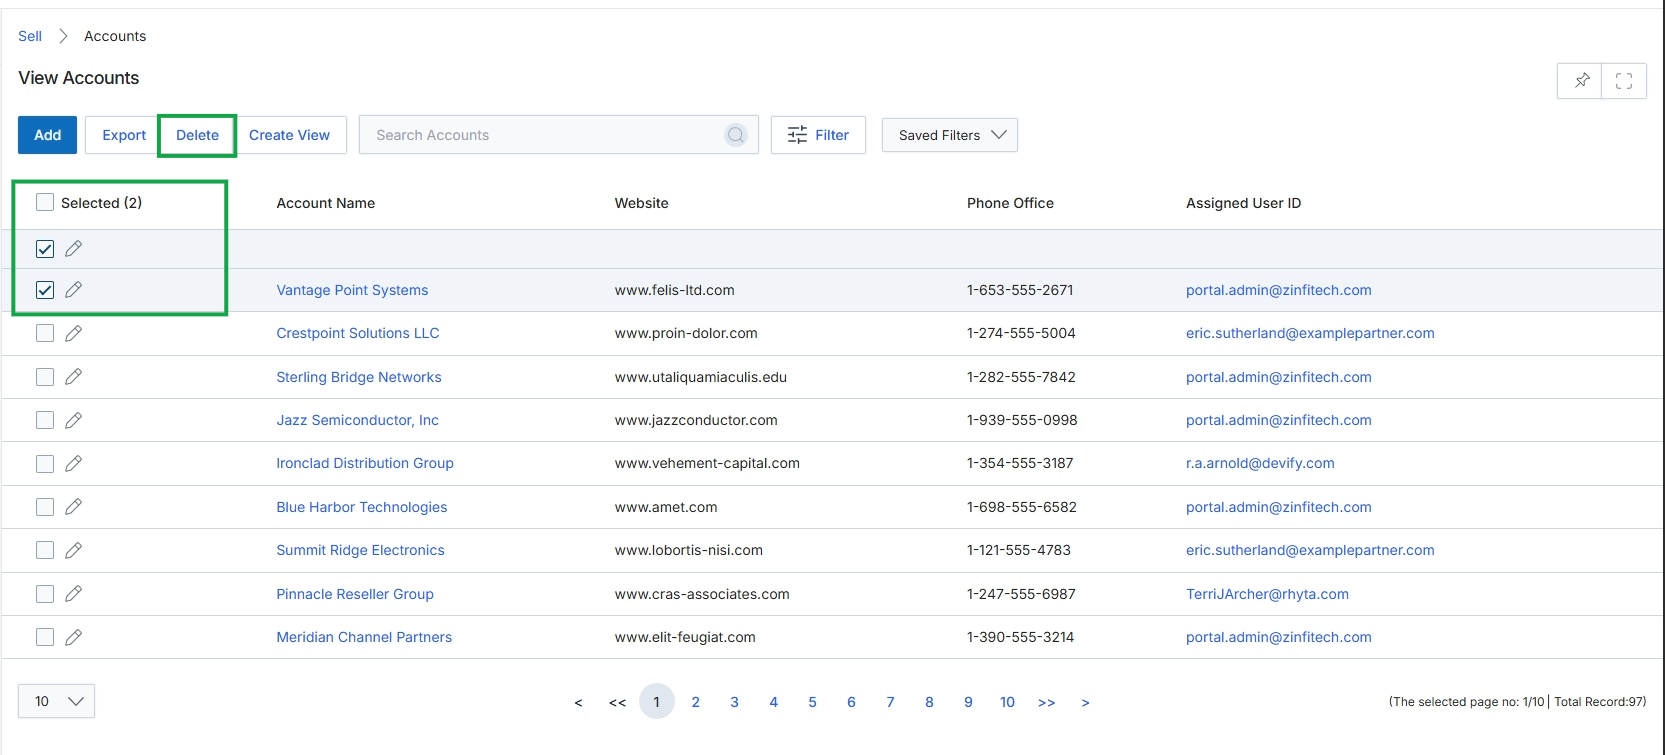
Task: Click the << pagination control
Action: point(618,703)
